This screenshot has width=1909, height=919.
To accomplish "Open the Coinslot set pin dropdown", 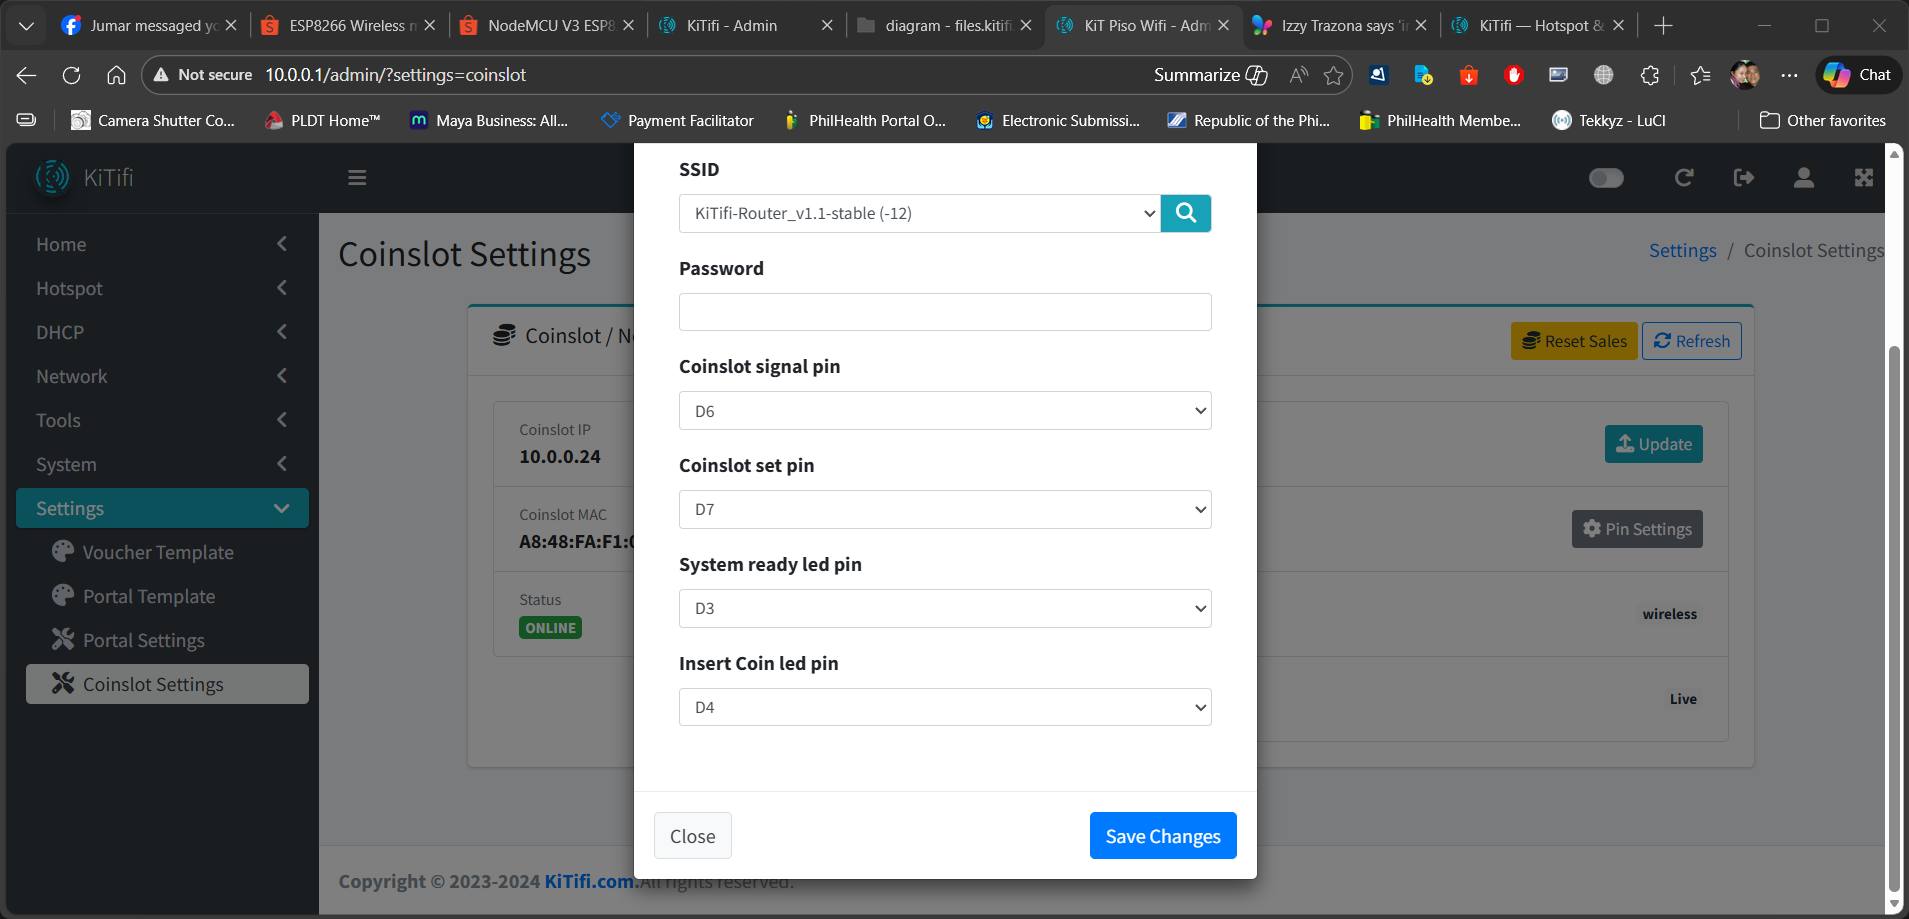I will click(x=945, y=509).
